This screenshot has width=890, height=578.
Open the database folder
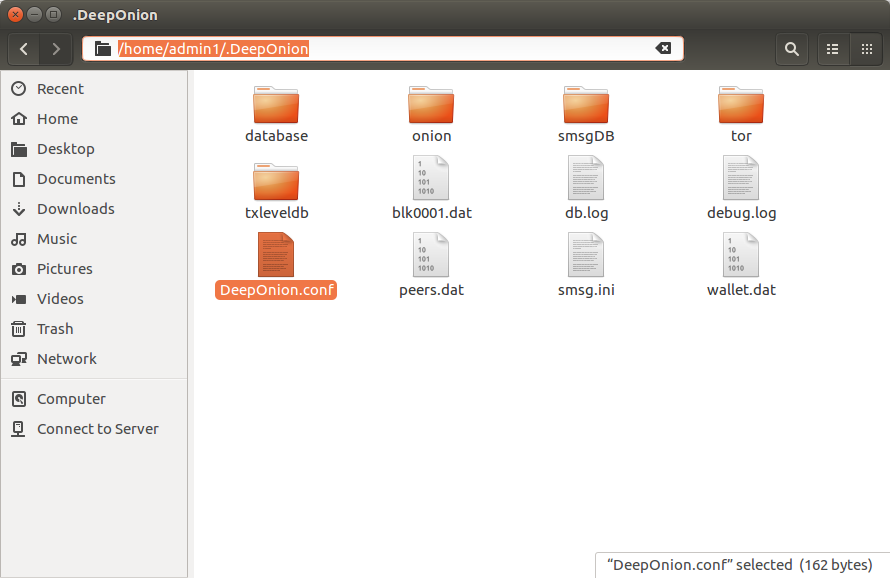[x=276, y=104]
